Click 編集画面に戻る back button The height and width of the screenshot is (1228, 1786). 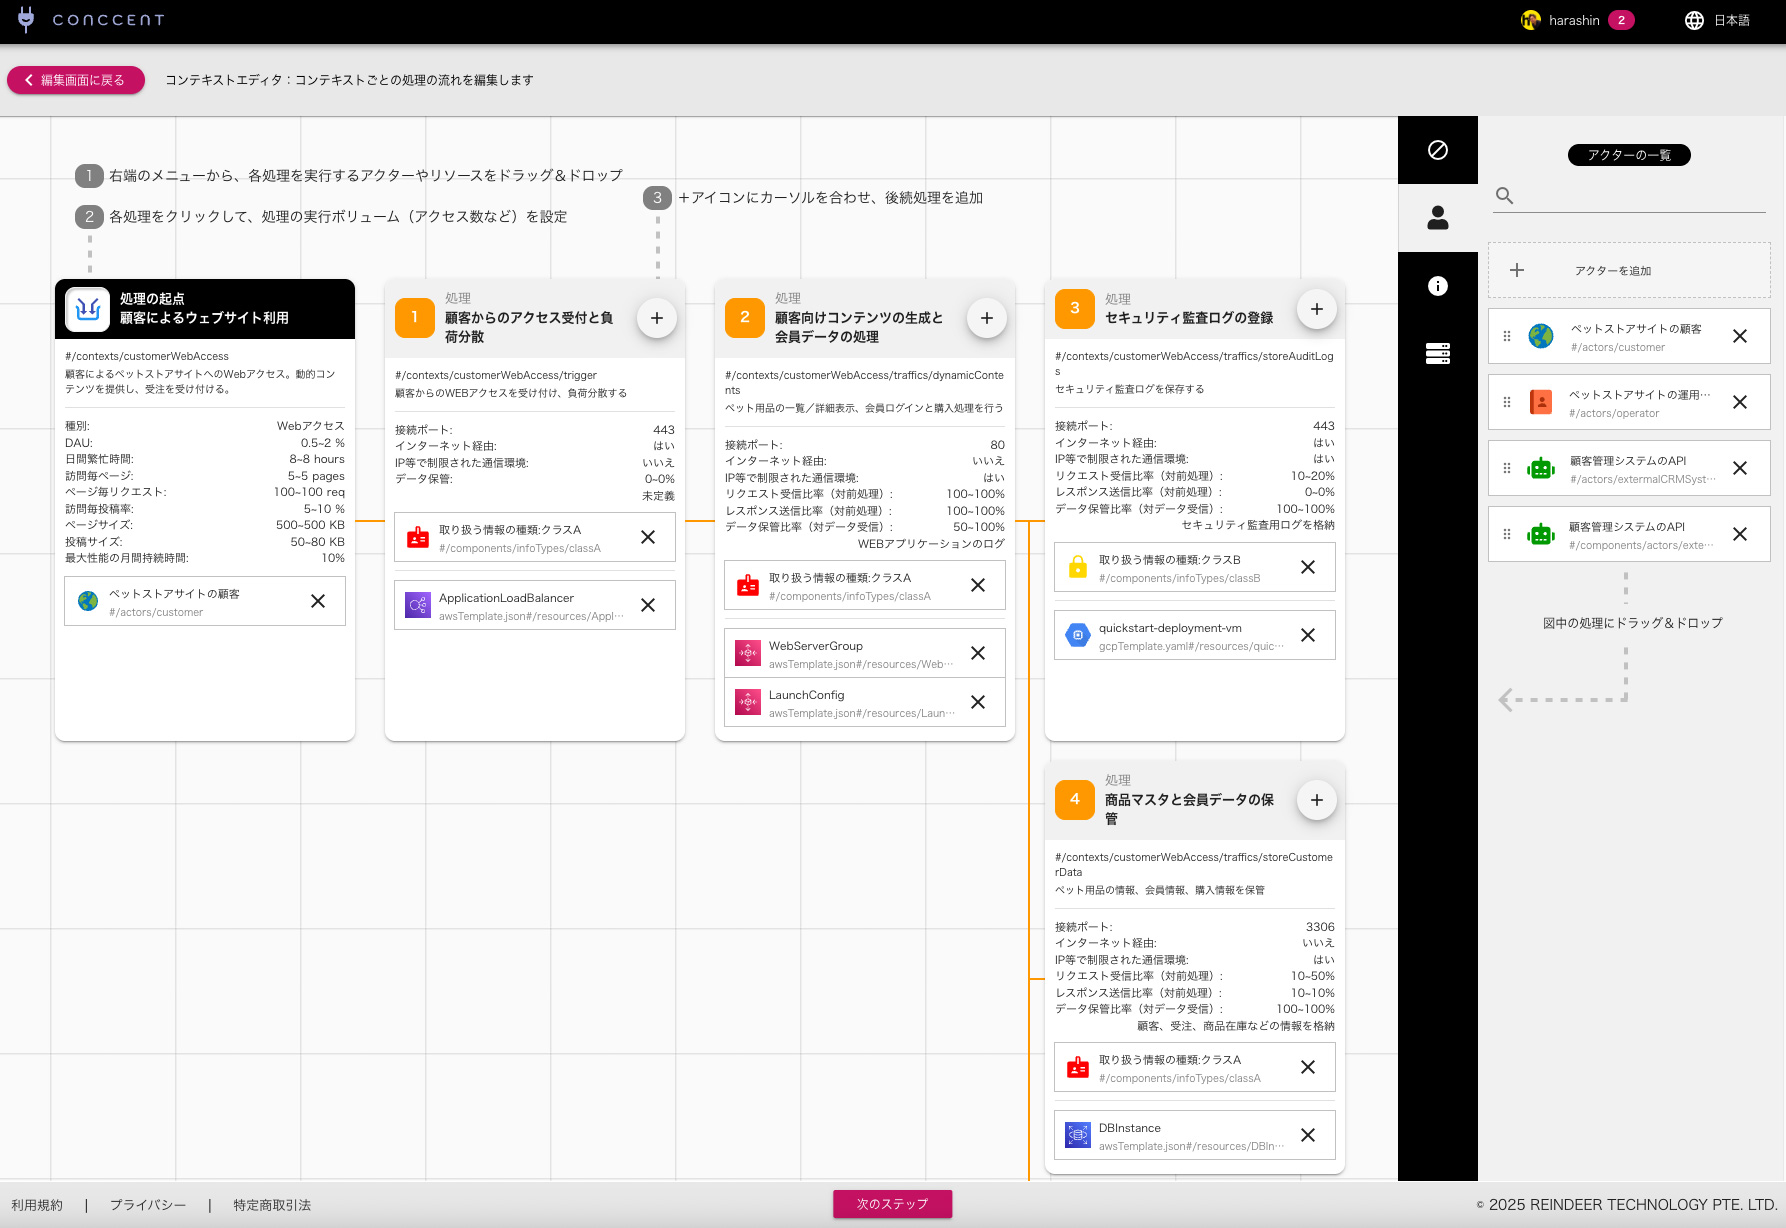[76, 80]
